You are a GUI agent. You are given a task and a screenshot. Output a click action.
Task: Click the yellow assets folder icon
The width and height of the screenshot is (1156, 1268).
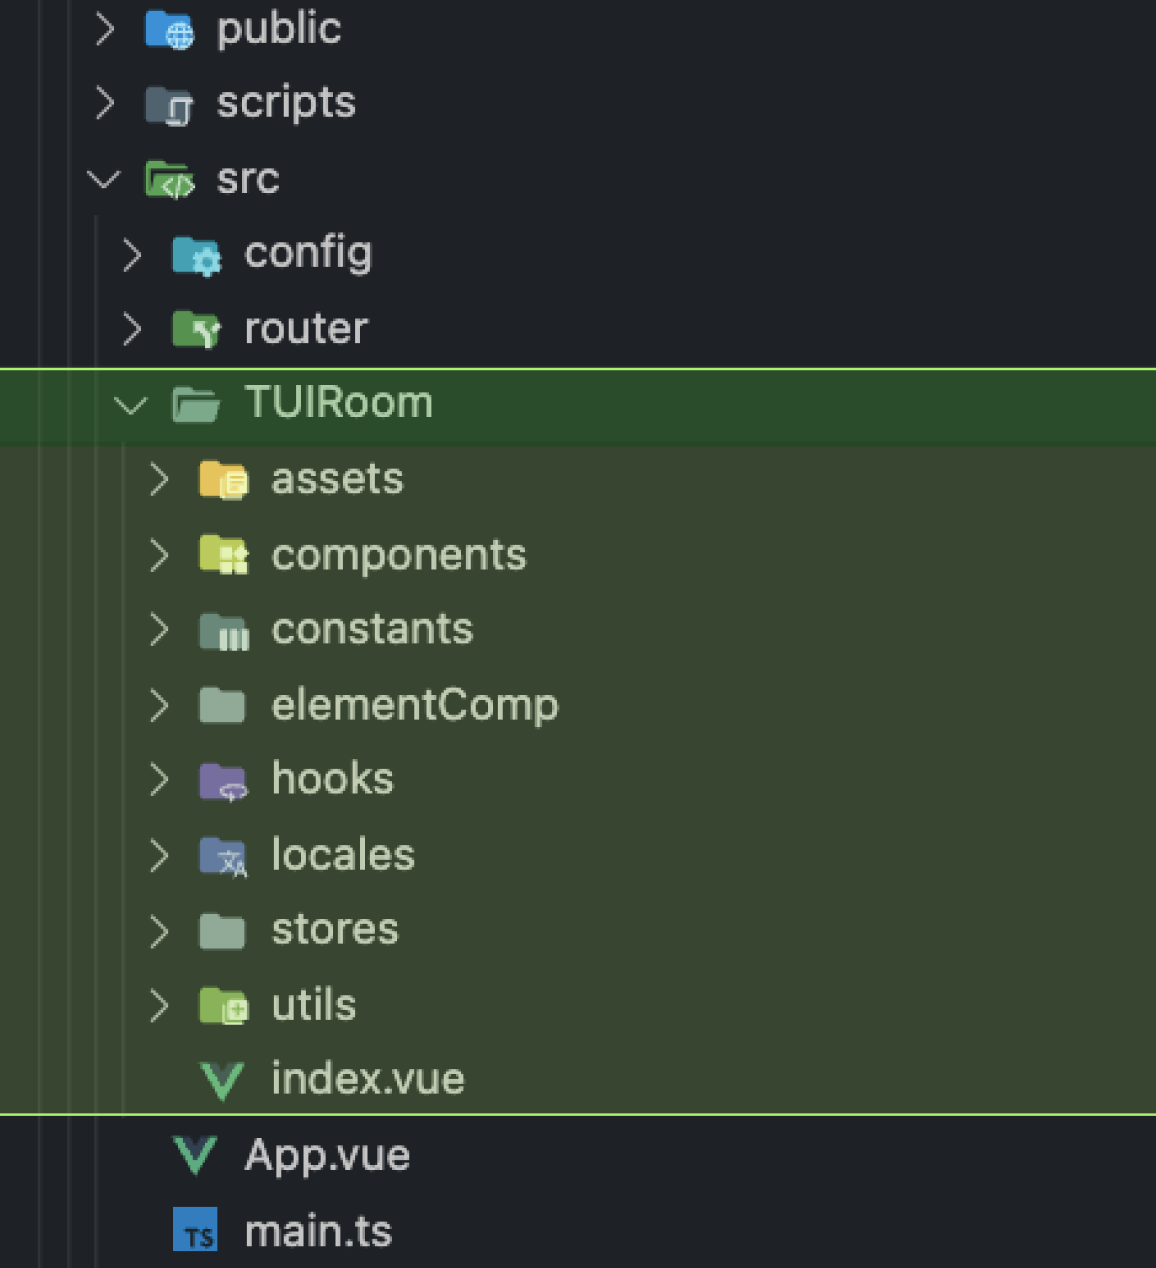pyautogui.click(x=223, y=480)
